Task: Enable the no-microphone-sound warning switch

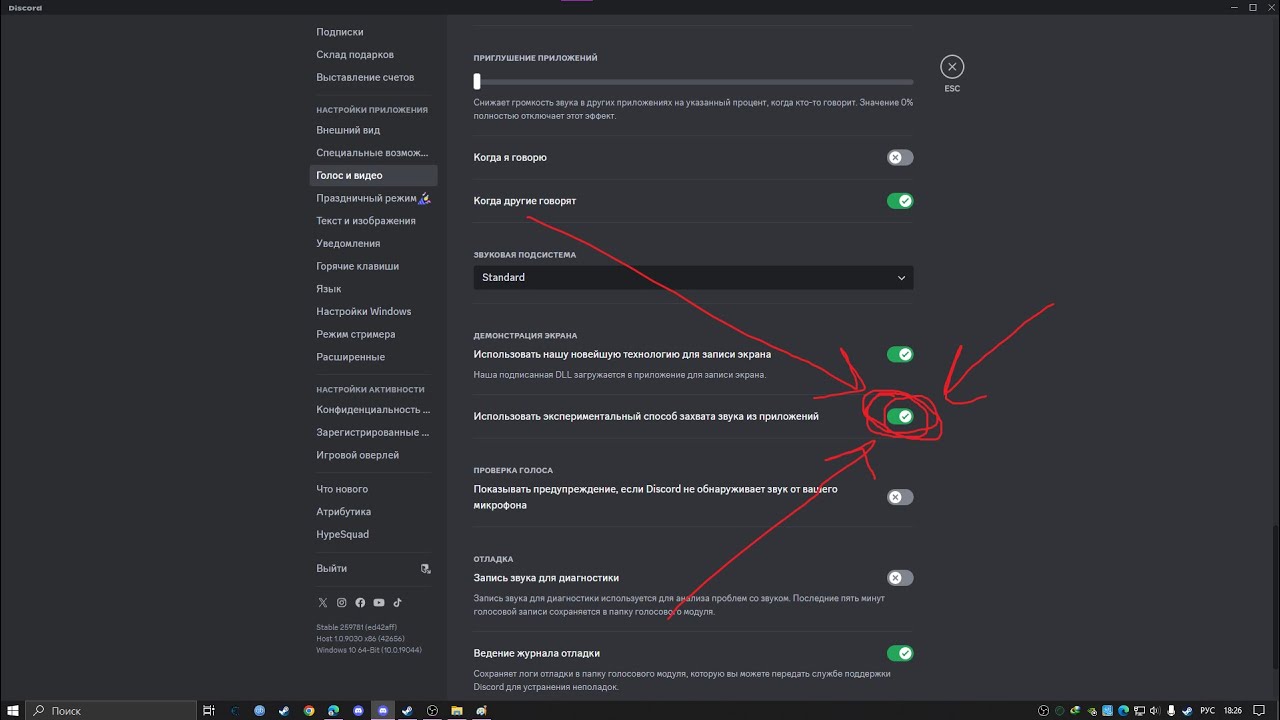Action: tap(900, 497)
